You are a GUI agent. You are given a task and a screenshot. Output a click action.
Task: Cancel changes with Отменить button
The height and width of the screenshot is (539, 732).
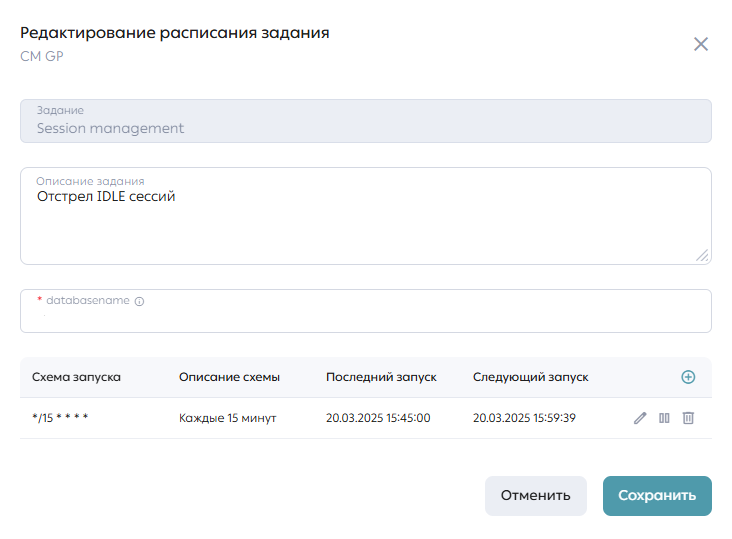[535, 496]
